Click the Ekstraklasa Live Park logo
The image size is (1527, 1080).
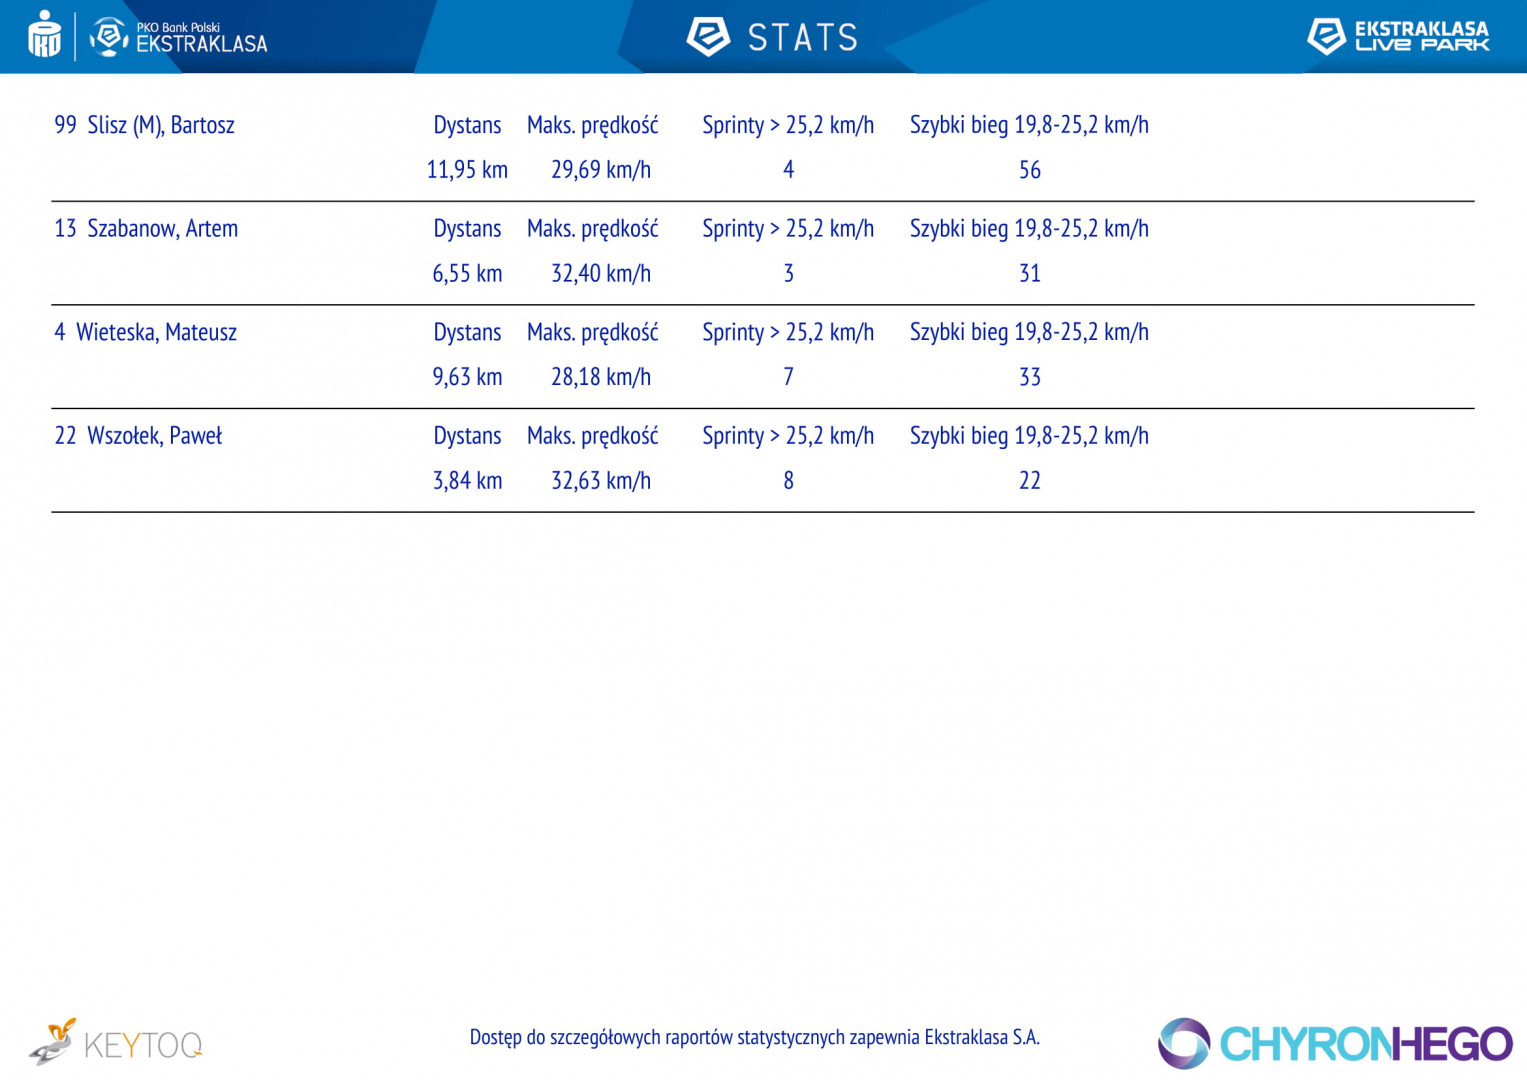[x=1397, y=36]
